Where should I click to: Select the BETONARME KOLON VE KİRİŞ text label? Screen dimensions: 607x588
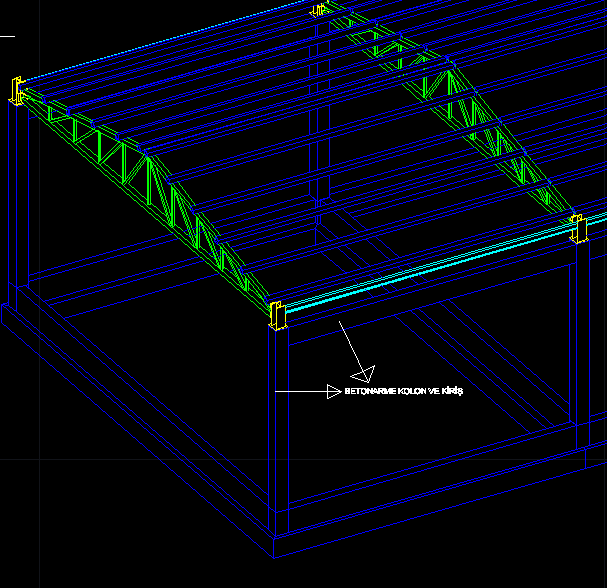pyautogui.click(x=403, y=392)
